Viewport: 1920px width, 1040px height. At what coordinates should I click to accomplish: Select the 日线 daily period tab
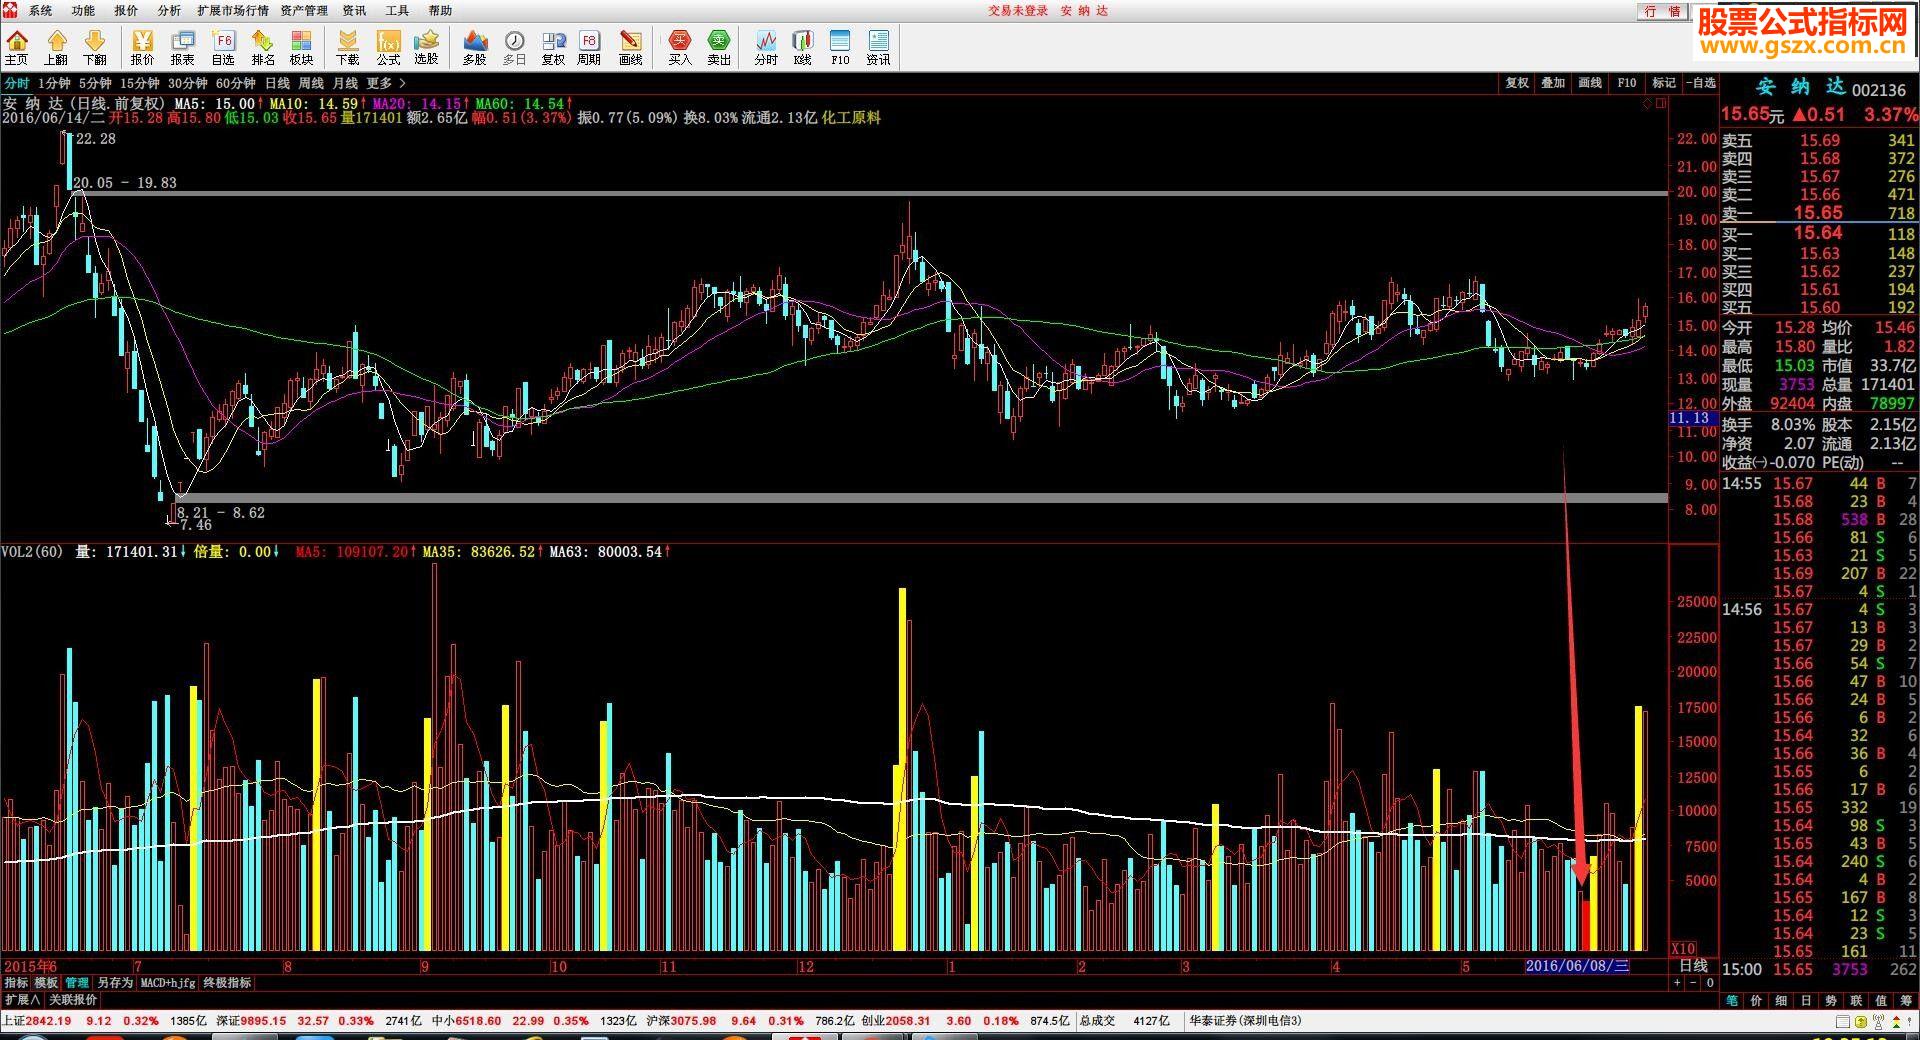tap(277, 83)
